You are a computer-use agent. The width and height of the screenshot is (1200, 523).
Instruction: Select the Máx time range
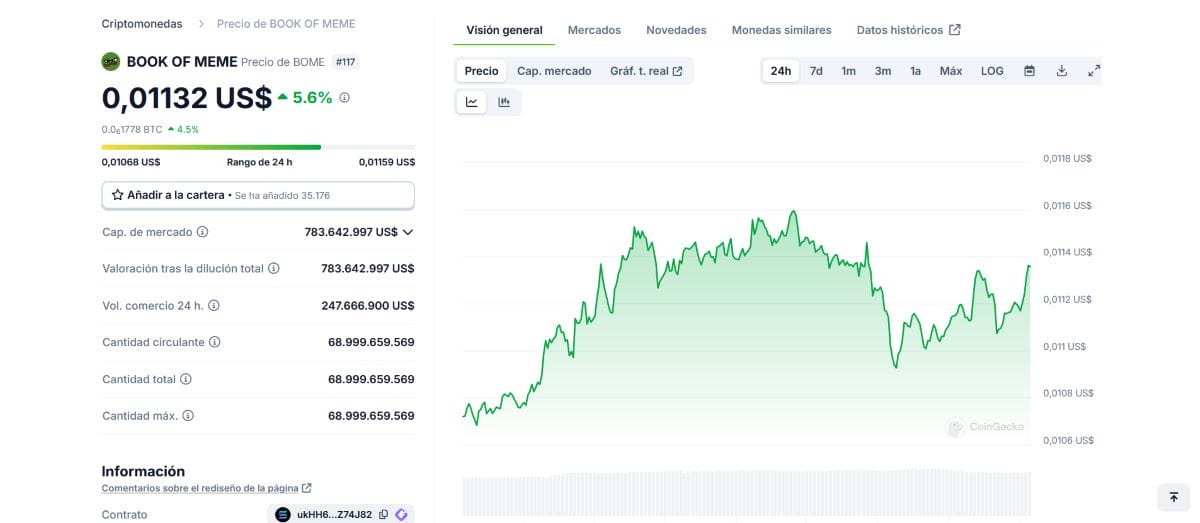(950, 71)
